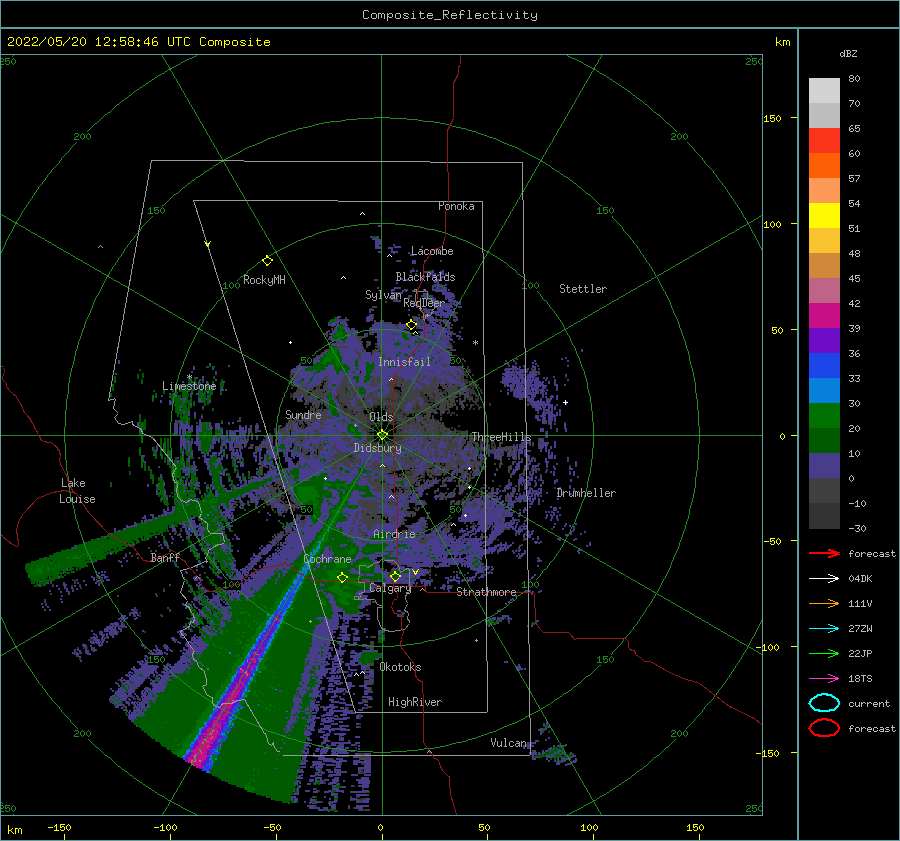This screenshot has height=841, width=900.
Task: Click the current legend text
Action: (869, 704)
